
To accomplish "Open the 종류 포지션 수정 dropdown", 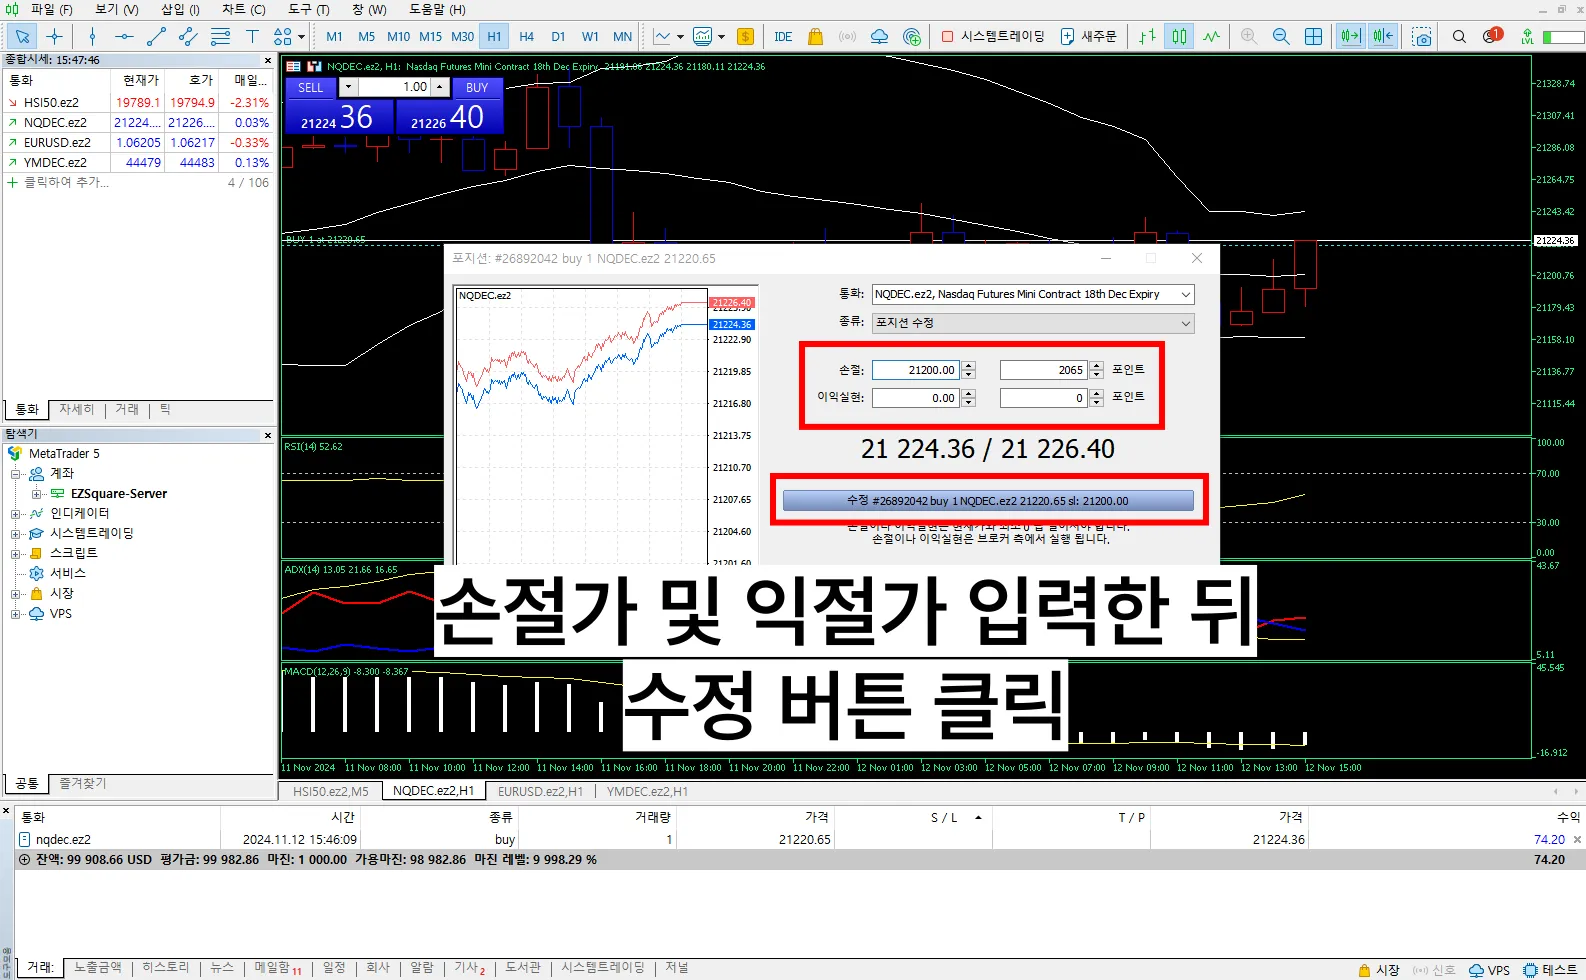I will [x=1033, y=323].
